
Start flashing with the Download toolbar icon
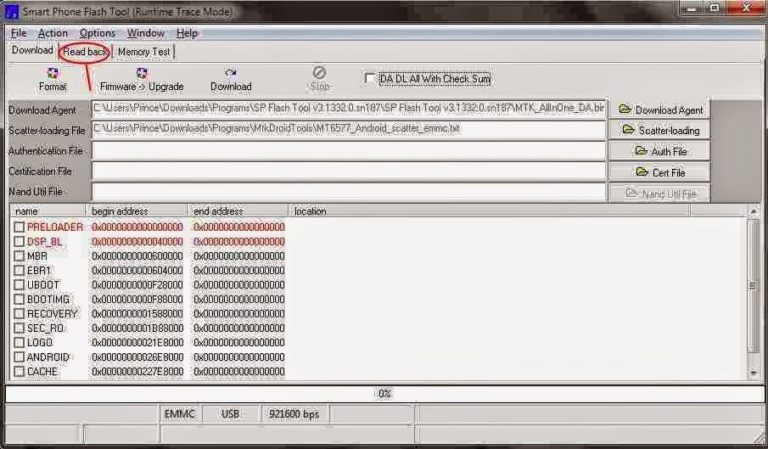click(x=231, y=79)
